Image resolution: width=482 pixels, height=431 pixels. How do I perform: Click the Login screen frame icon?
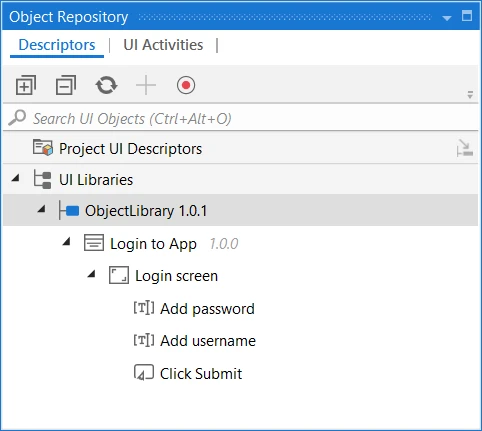[119, 275]
